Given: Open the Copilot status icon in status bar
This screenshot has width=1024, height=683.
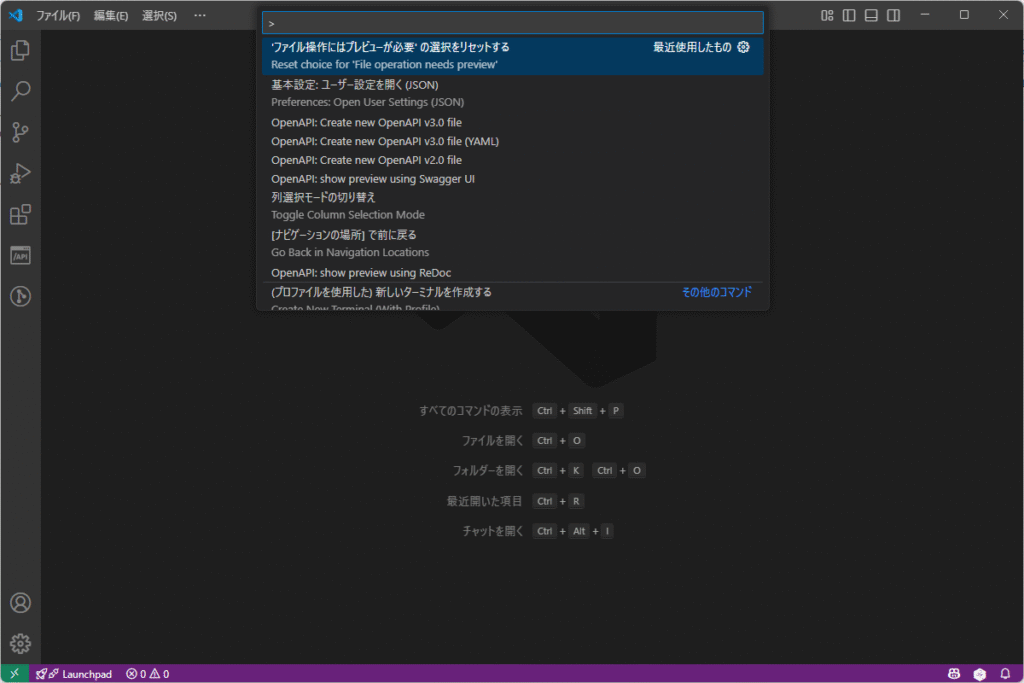Looking at the screenshot, I should [x=954, y=674].
